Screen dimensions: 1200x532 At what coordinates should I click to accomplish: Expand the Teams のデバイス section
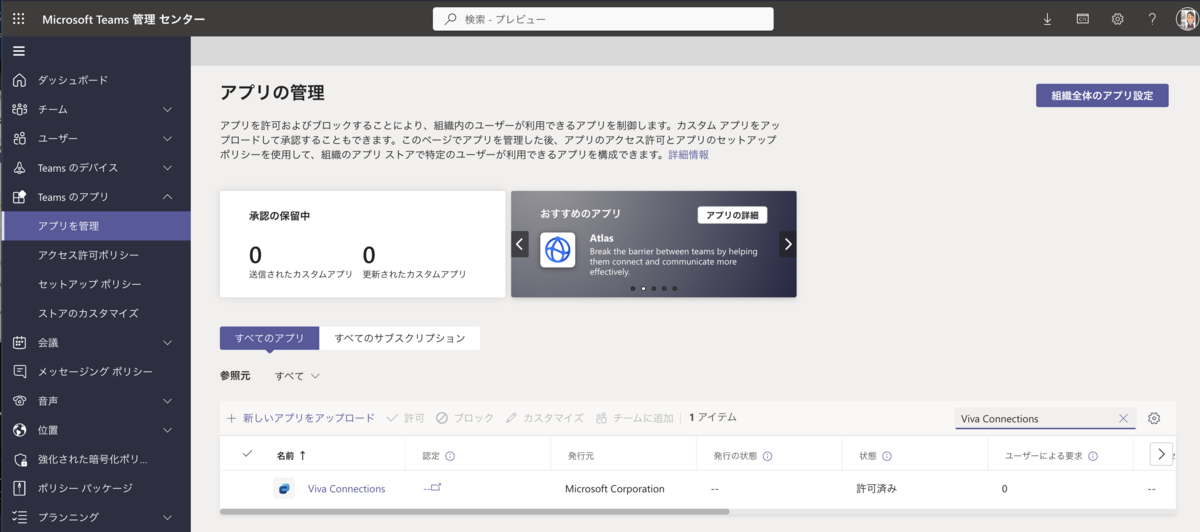[167, 167]
